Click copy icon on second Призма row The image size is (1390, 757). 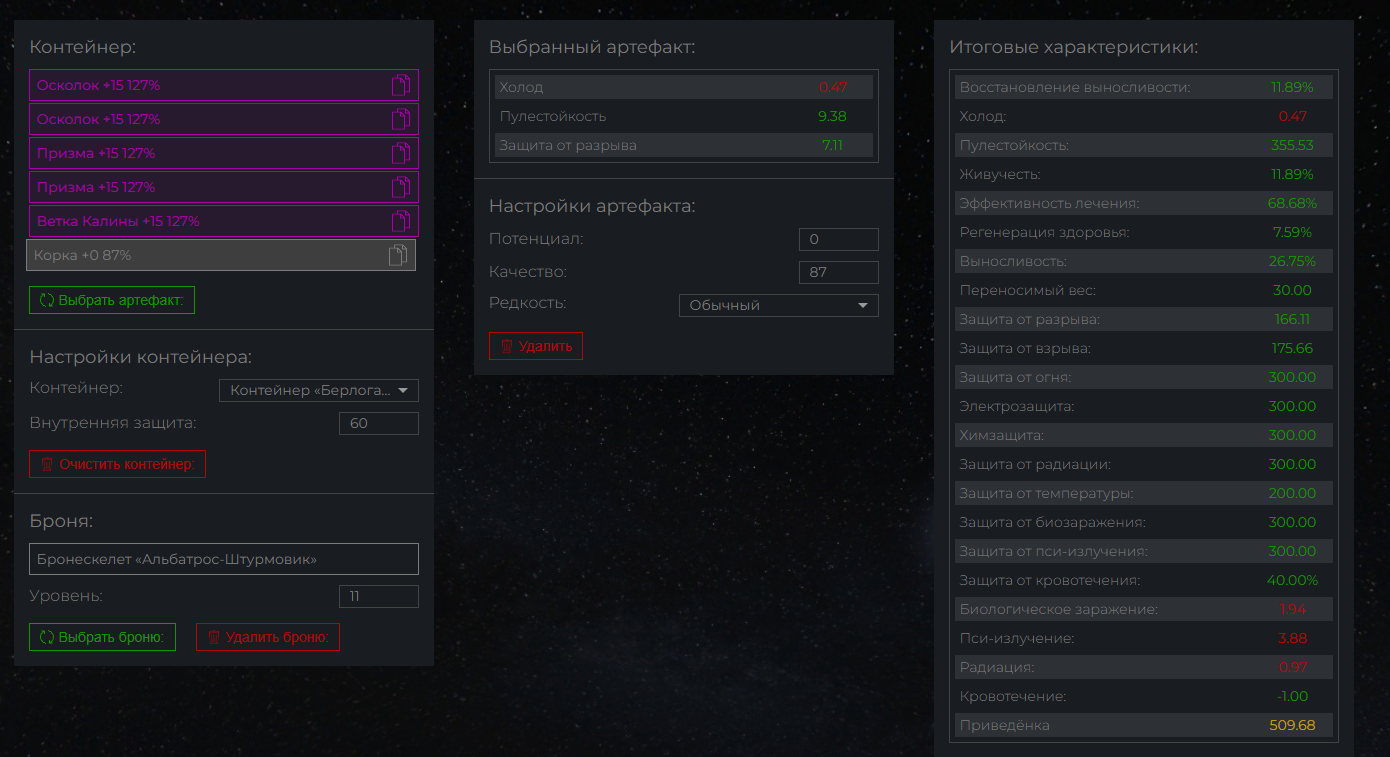coord(400,187)
